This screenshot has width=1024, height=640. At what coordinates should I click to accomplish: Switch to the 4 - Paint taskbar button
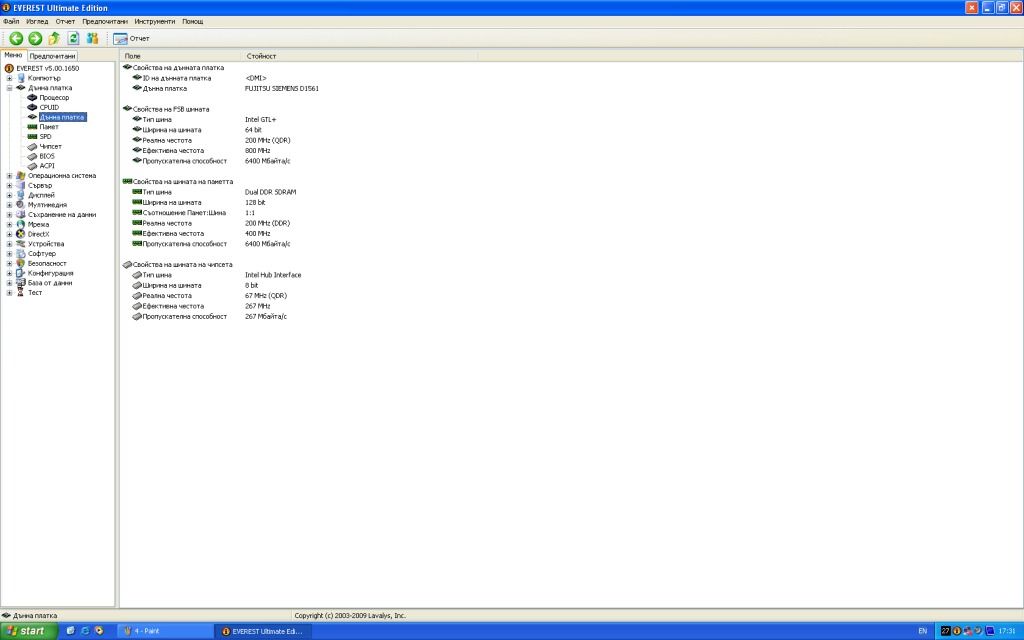(165, 632)
